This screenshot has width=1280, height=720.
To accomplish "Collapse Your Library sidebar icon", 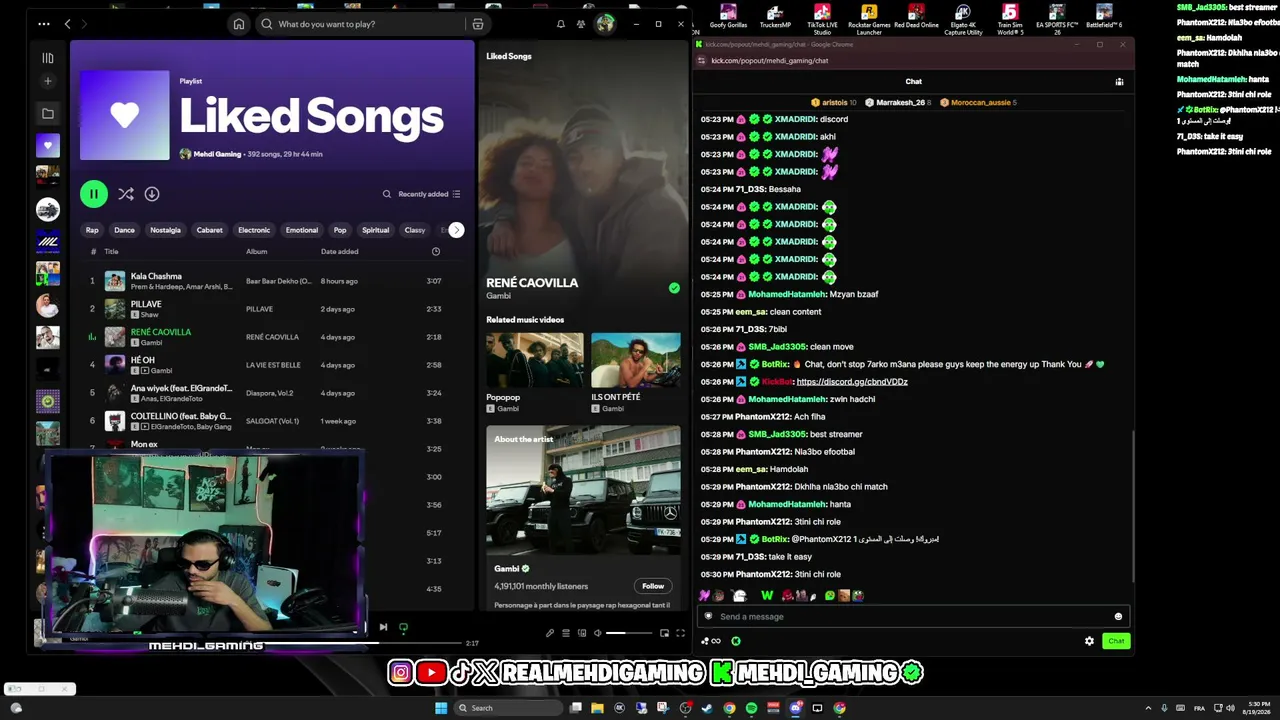I will (x=47, y=58).
